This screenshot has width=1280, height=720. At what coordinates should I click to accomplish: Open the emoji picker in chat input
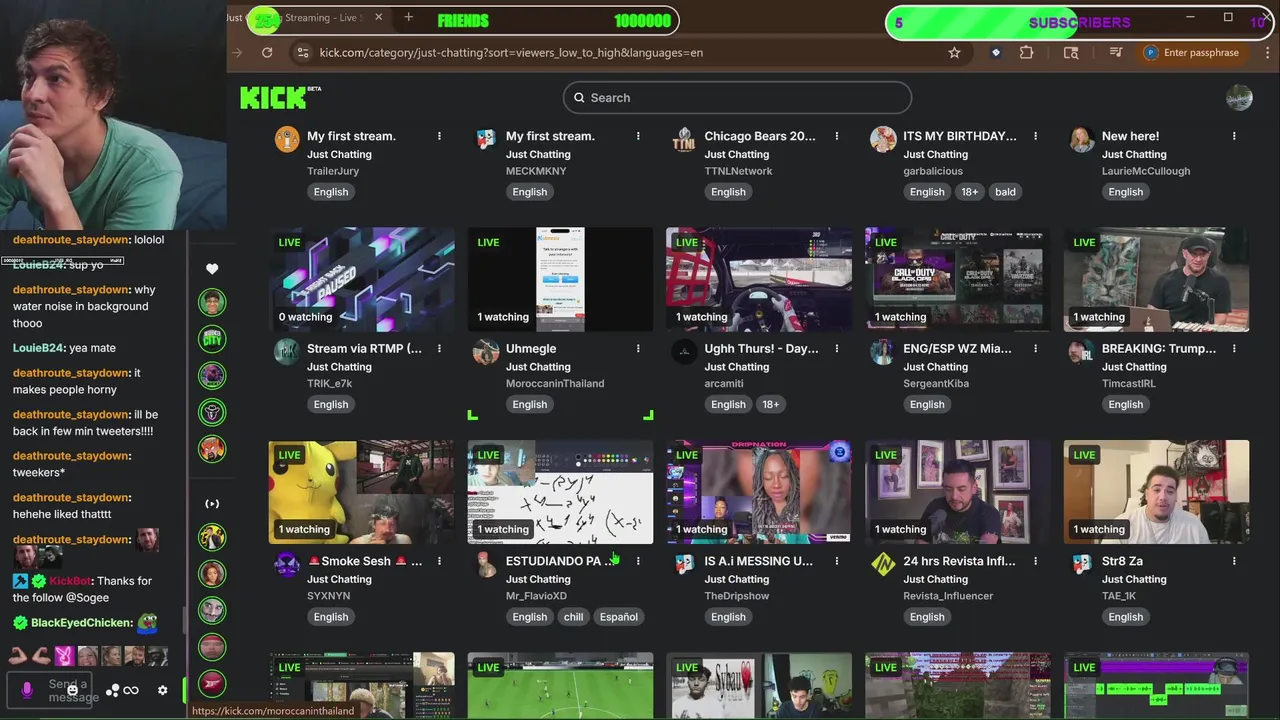coord(72,690)
